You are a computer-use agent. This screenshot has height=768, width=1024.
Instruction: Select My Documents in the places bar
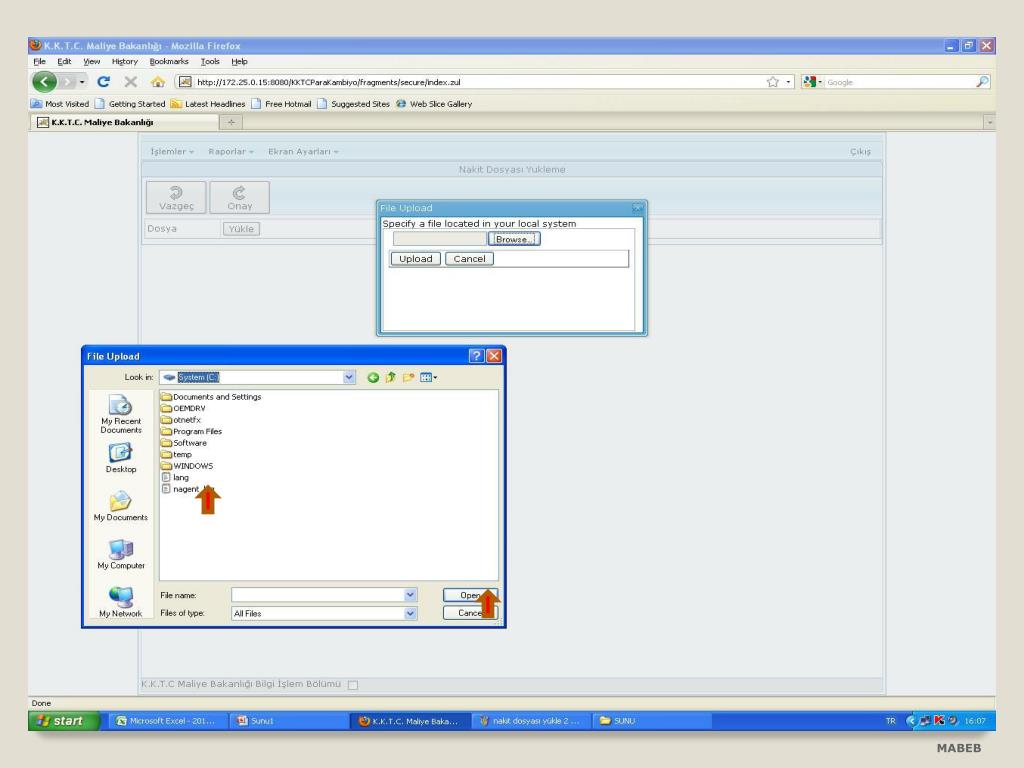point(121,507)
